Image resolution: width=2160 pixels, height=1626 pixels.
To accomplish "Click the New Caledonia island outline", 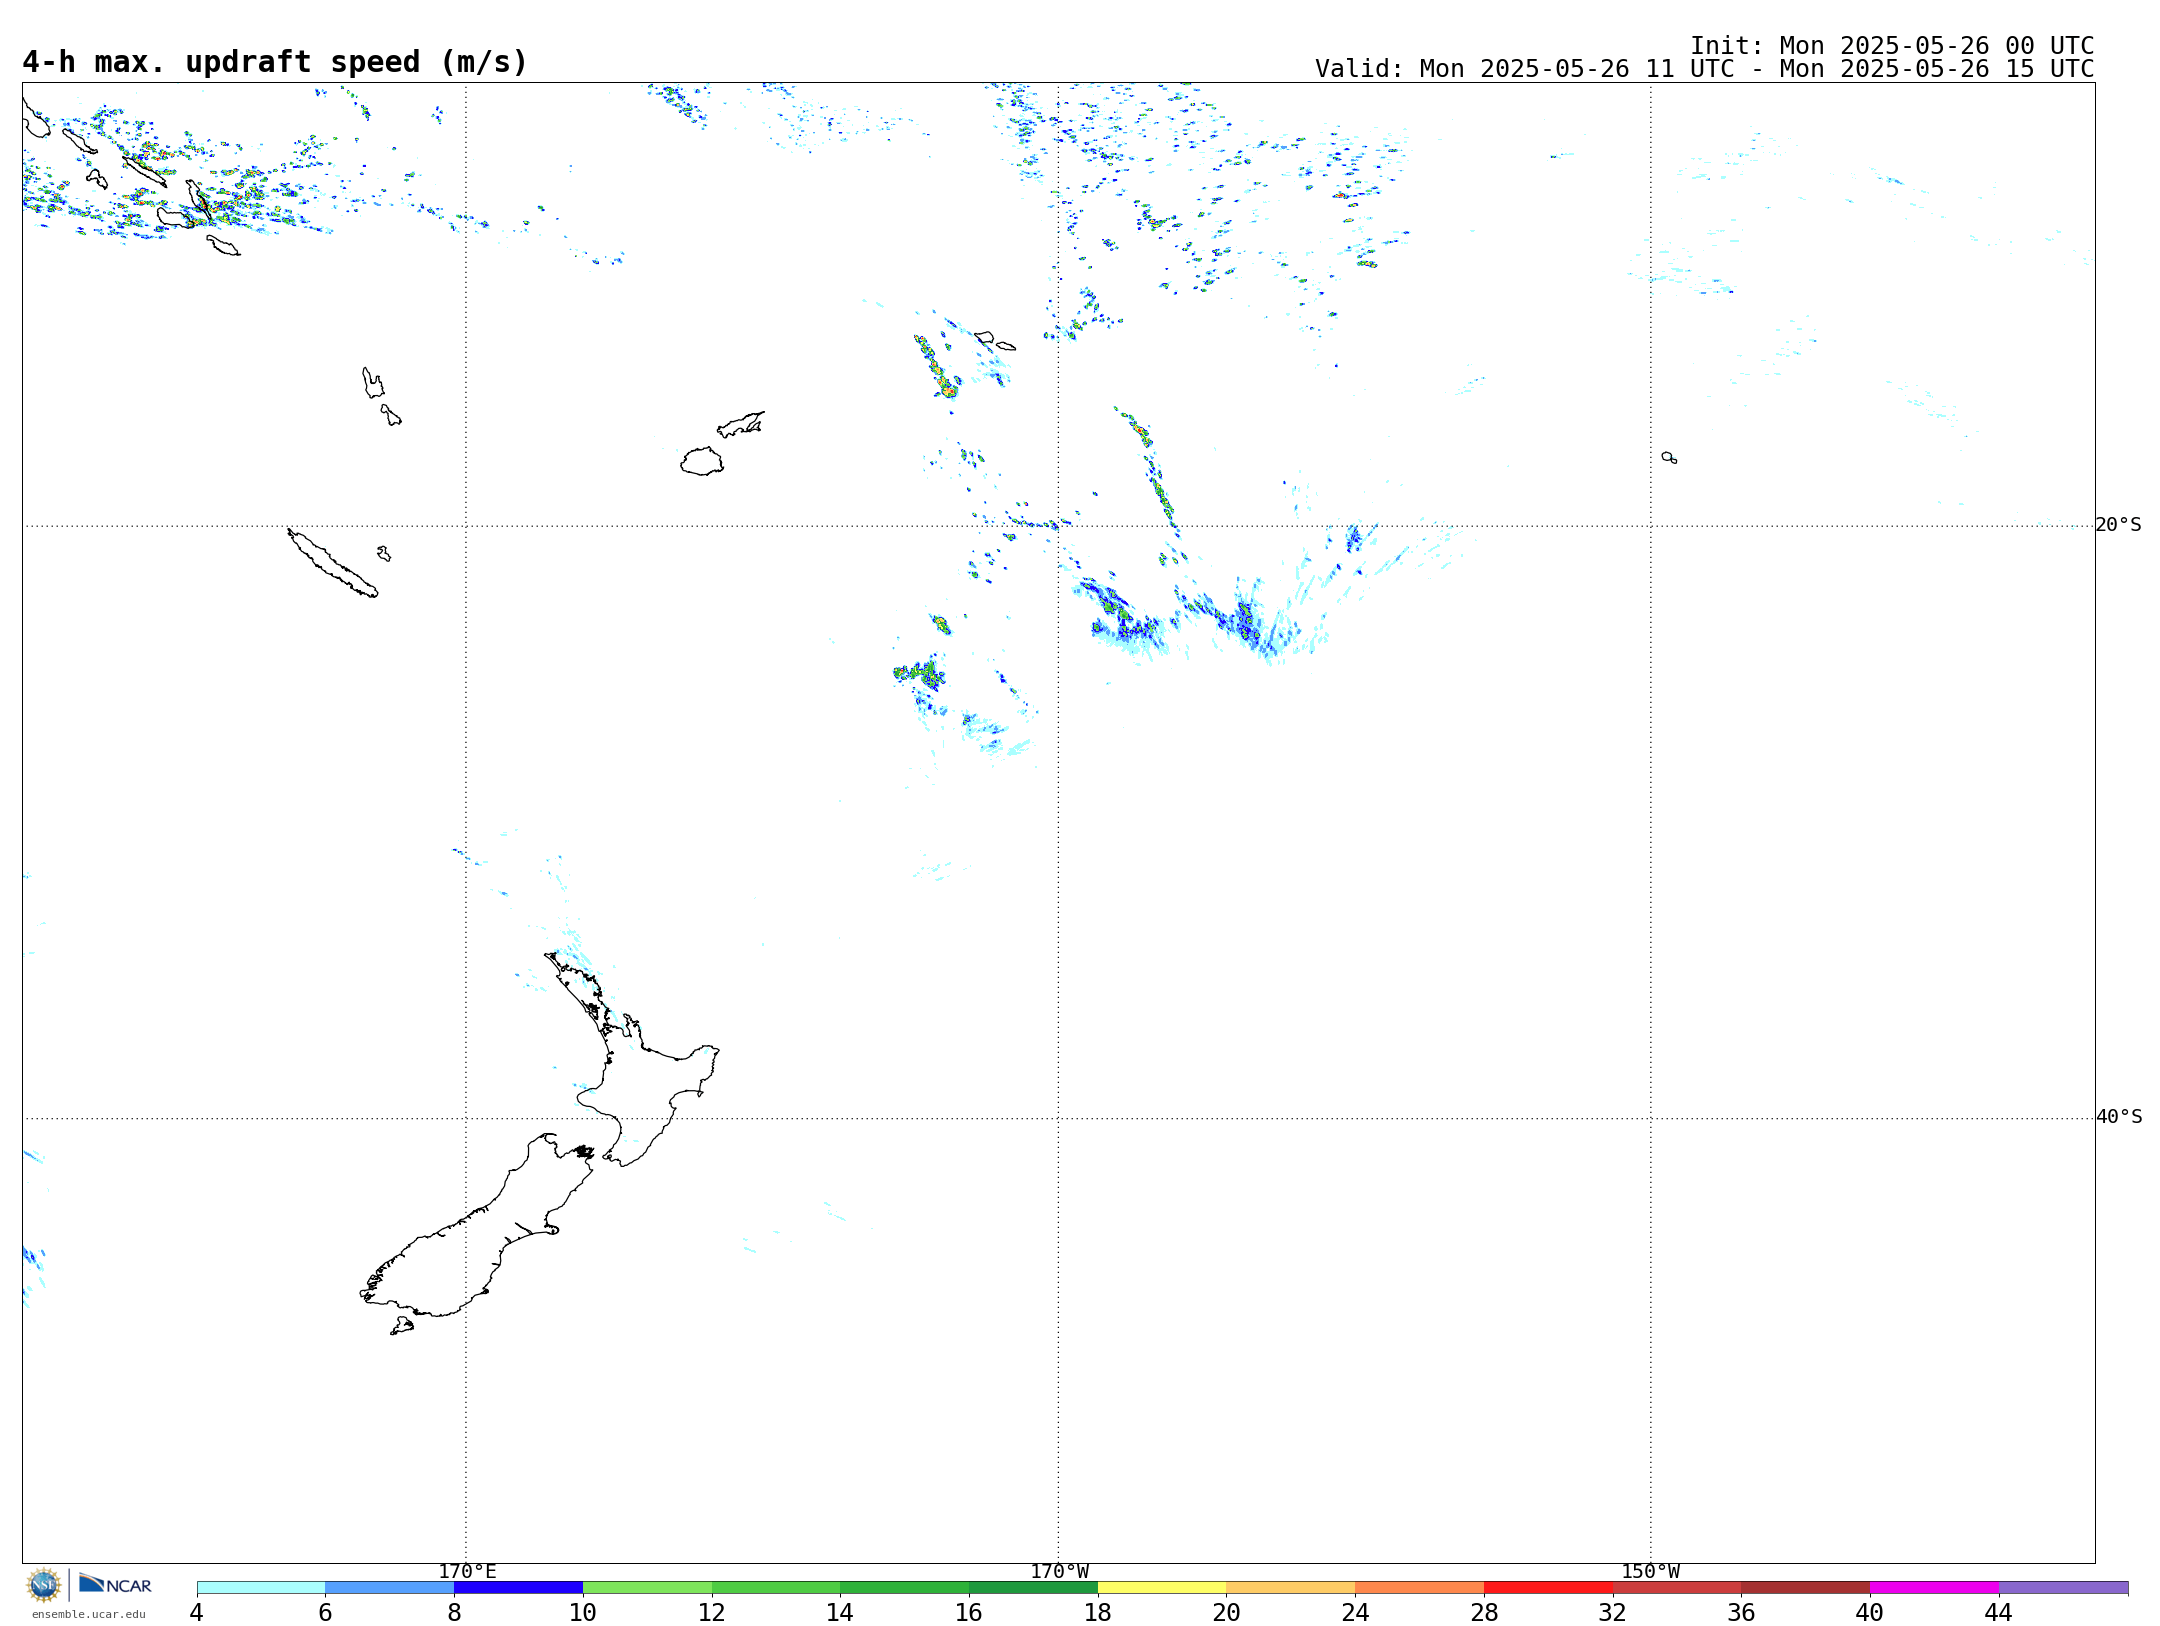I will pyautogui.click(x=332, y=563).
